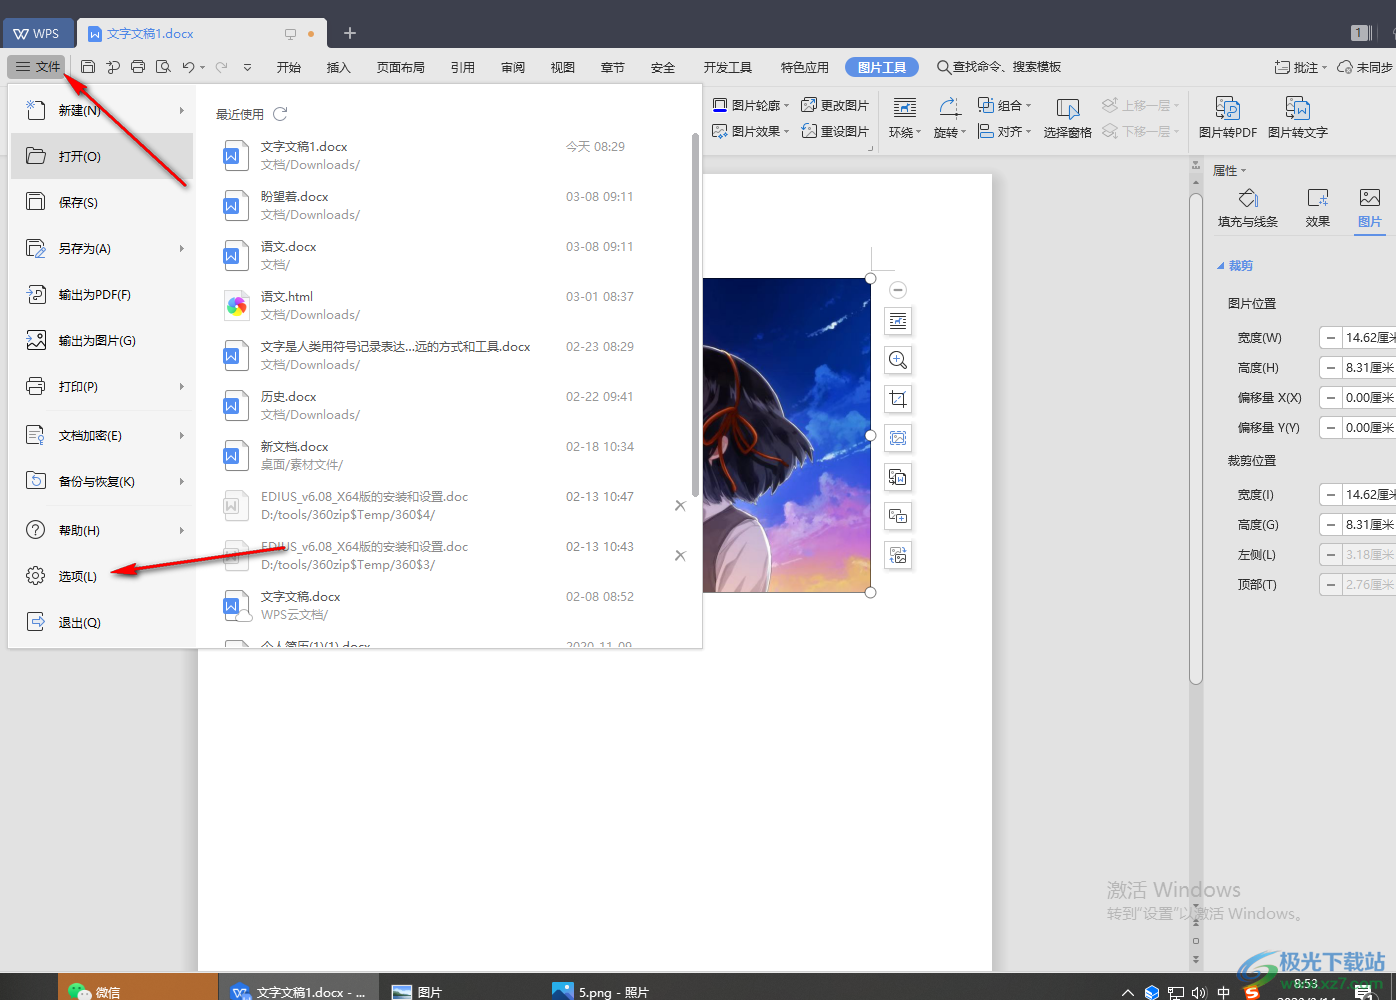Viewport: 1396px width, 1000px height.
Task: Open recent file 语文.html
Action: (x=445, y=306)
